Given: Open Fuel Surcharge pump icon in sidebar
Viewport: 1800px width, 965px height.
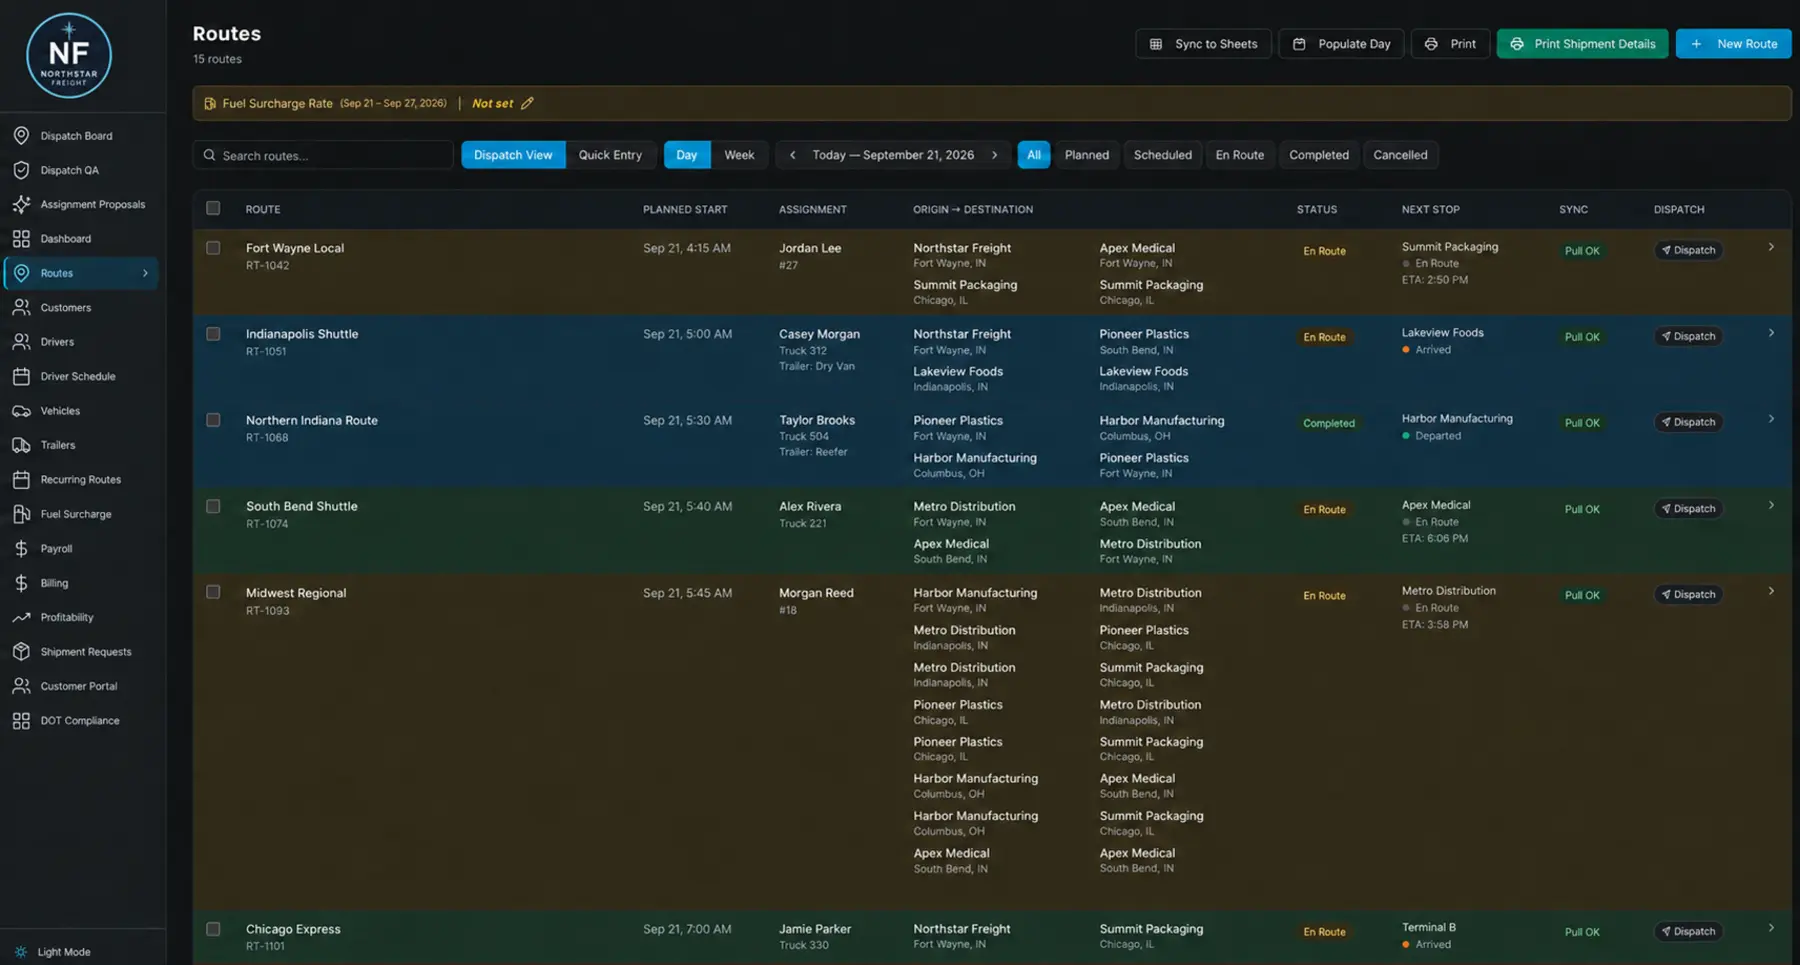Looking at the screenshot, I should 21,514.
